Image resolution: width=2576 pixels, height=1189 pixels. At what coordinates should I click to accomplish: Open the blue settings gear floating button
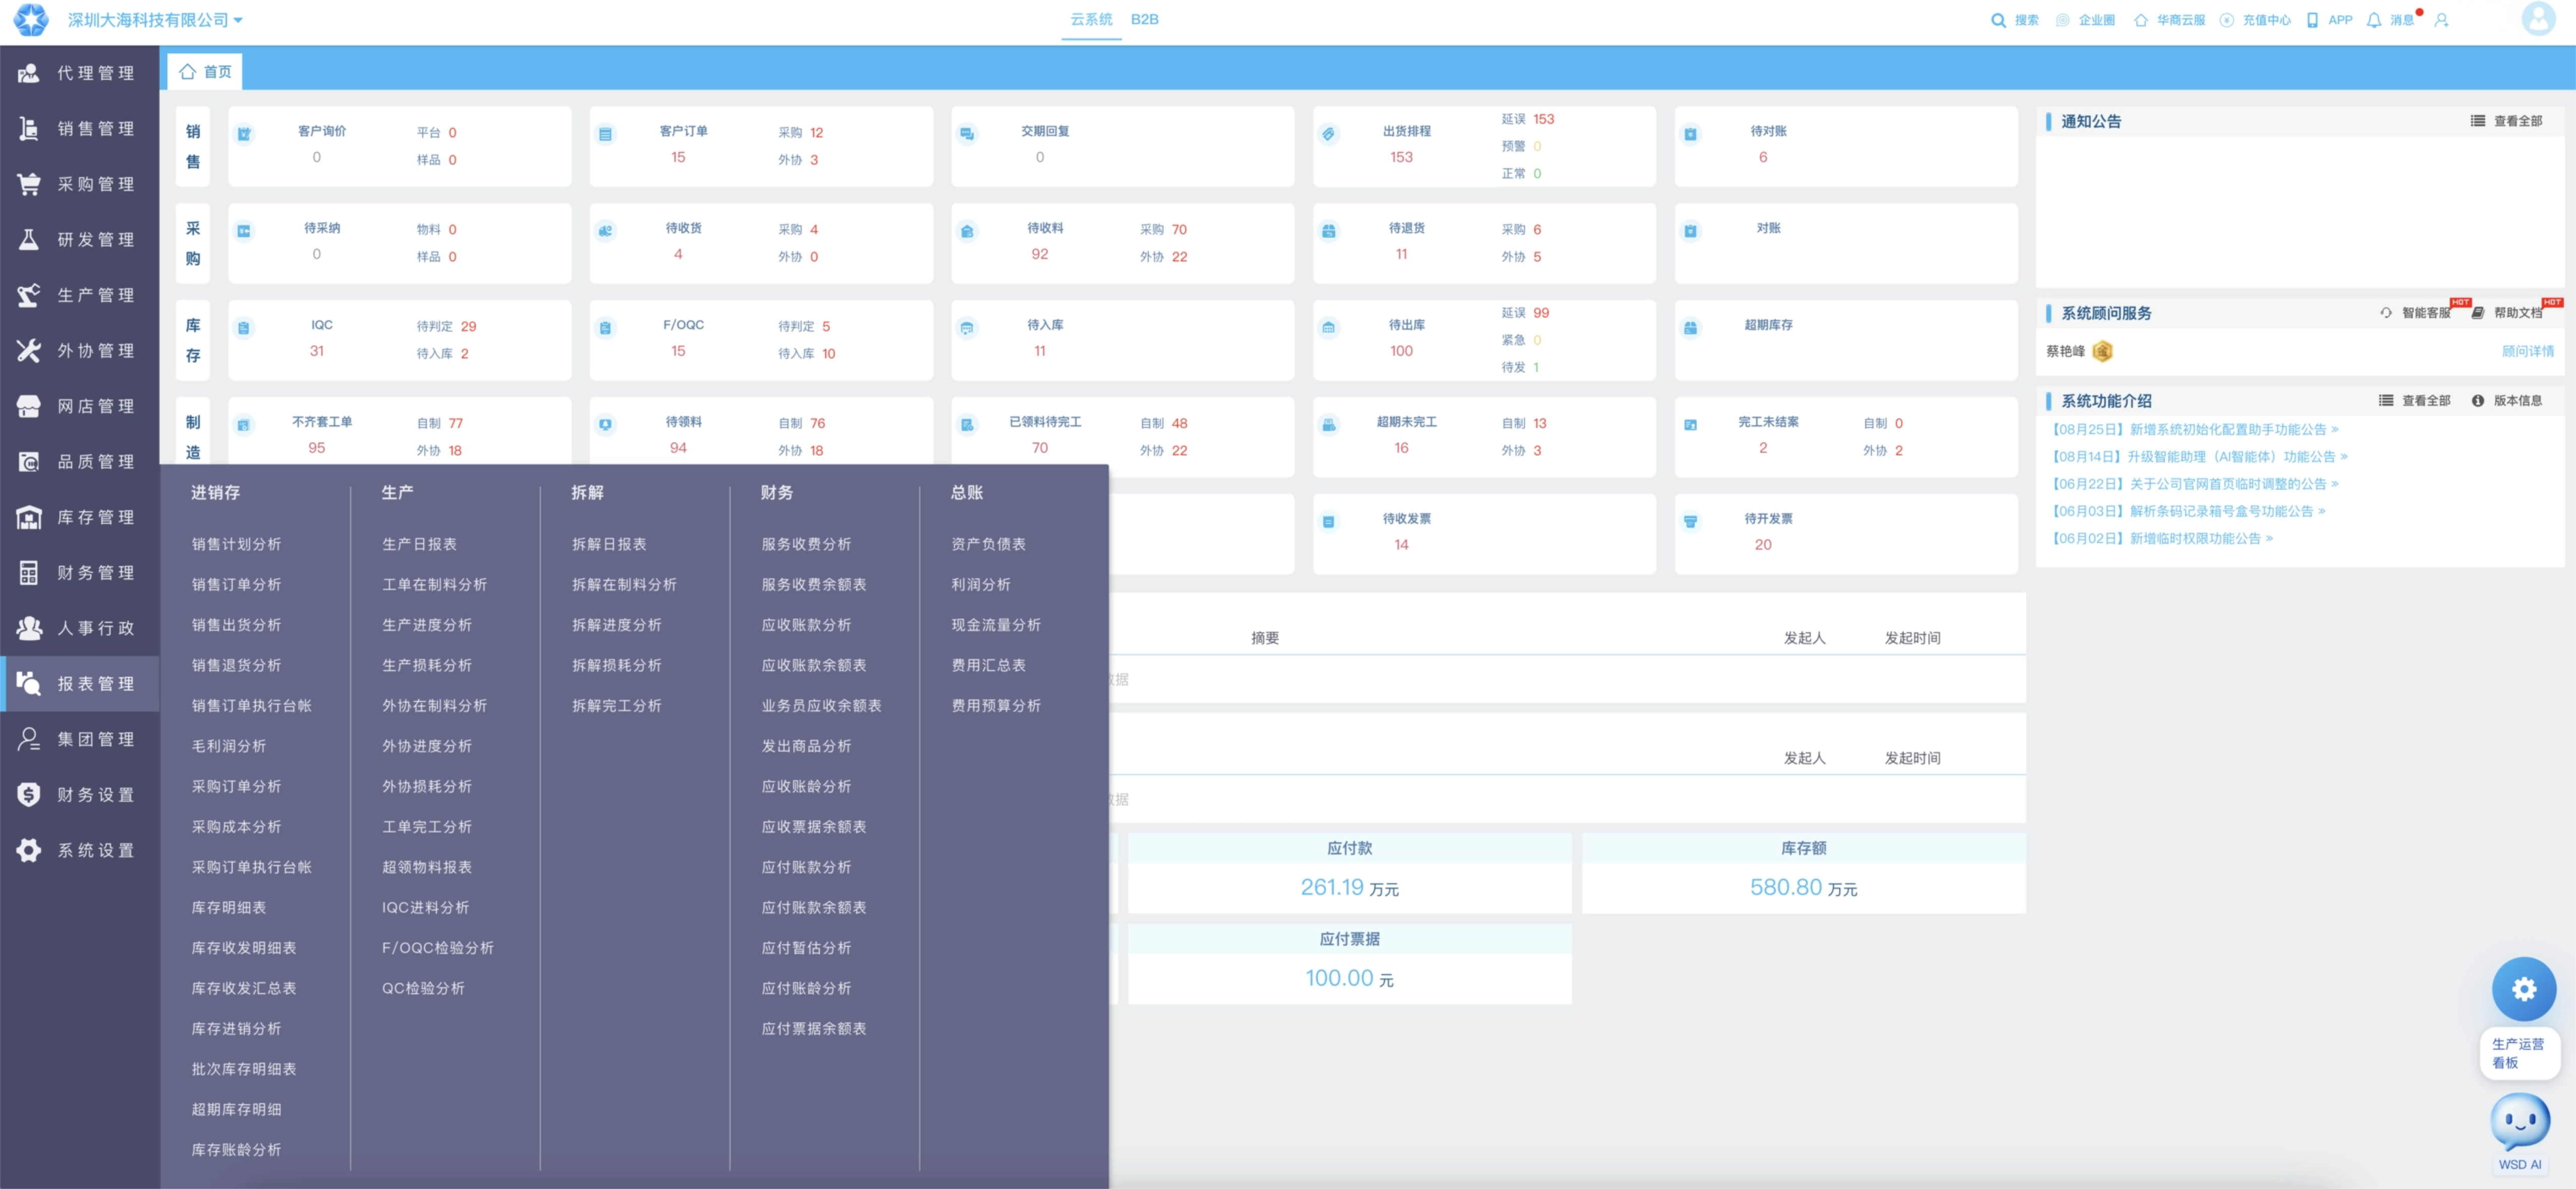2523,989
